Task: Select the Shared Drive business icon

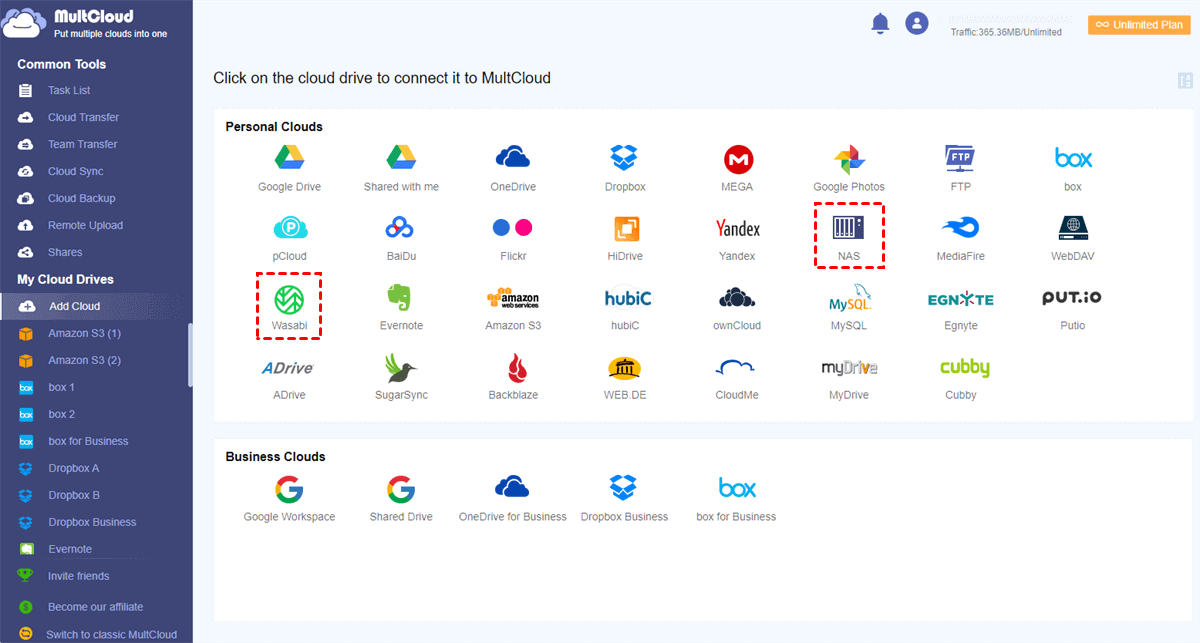Action: (401, 489)
